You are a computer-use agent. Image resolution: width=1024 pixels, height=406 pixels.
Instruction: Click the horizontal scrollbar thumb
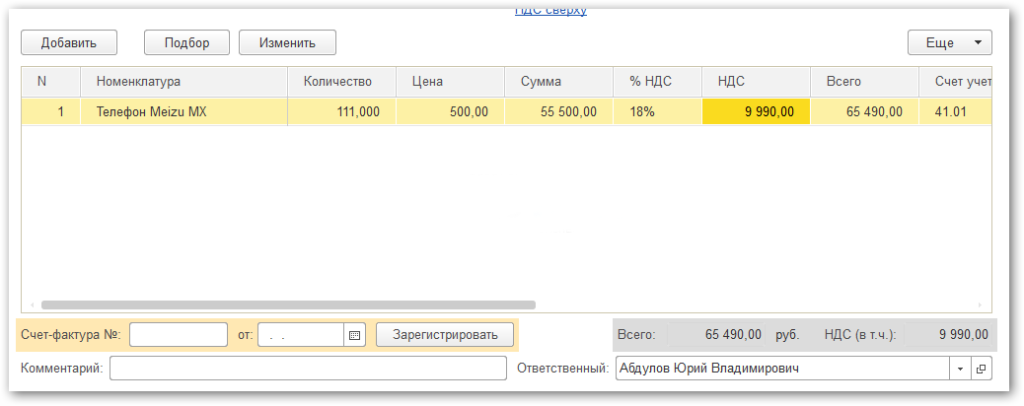click(x=288, y=305)
